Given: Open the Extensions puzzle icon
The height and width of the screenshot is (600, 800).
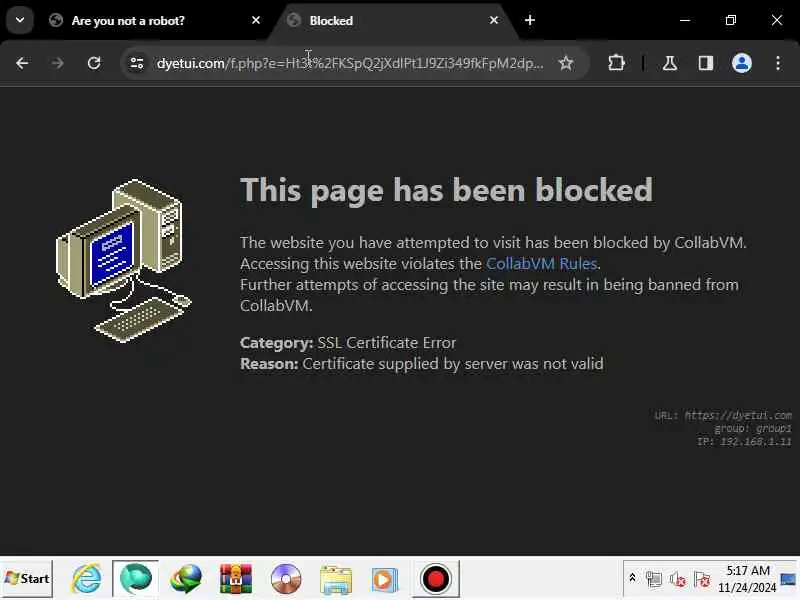Looking at the screenshot, I should coord(616,63).
